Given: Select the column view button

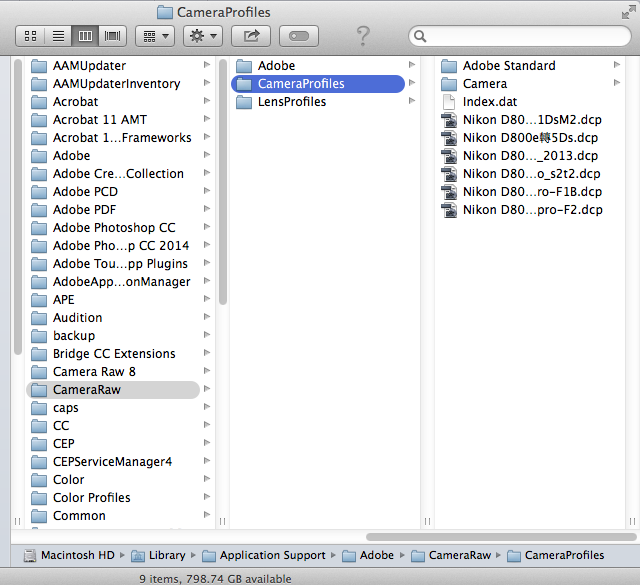Looking at the screenshot, I should (x=85, y=36).
